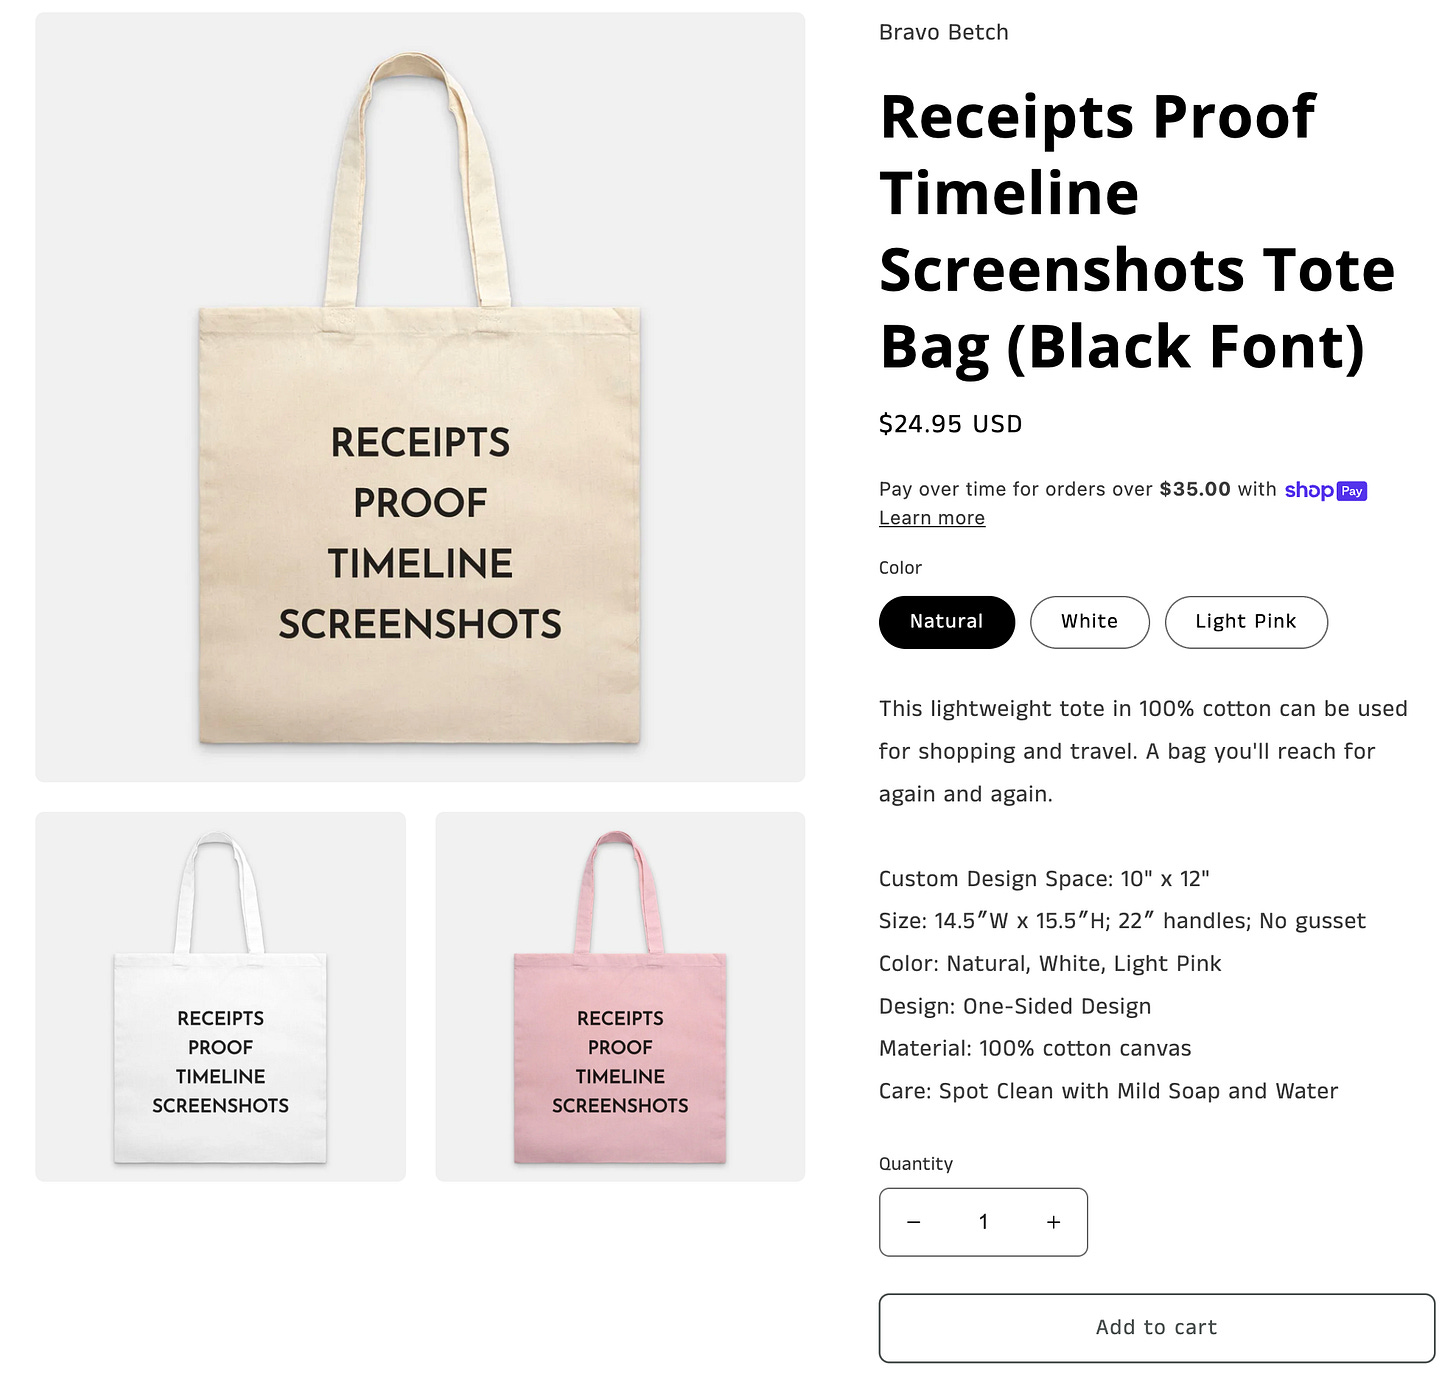Decrease quantity with the minus icon
This screenshot has width=1456, height=1373.
[x=913, y=1222]
